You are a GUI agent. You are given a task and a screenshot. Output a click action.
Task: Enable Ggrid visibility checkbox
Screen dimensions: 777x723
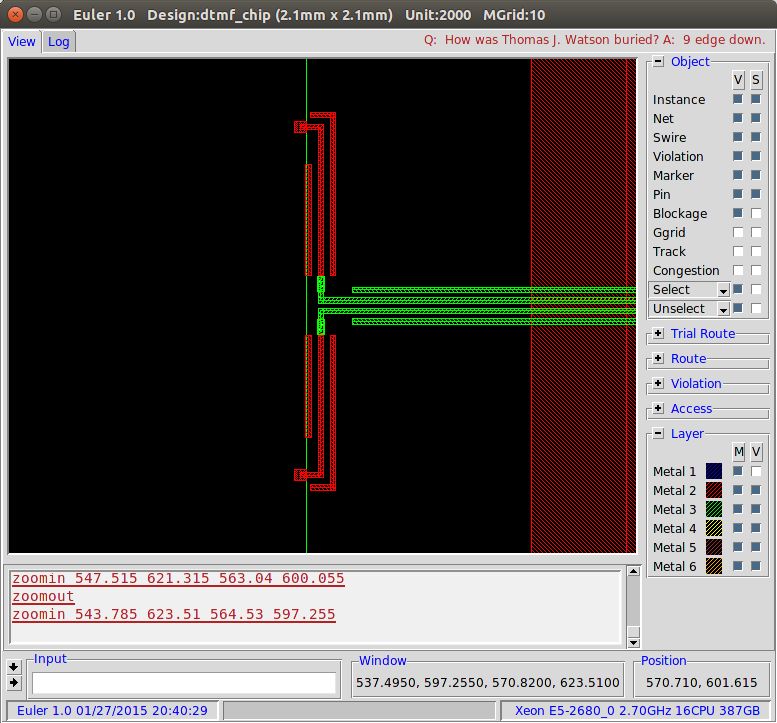click(x=738, y=232)
